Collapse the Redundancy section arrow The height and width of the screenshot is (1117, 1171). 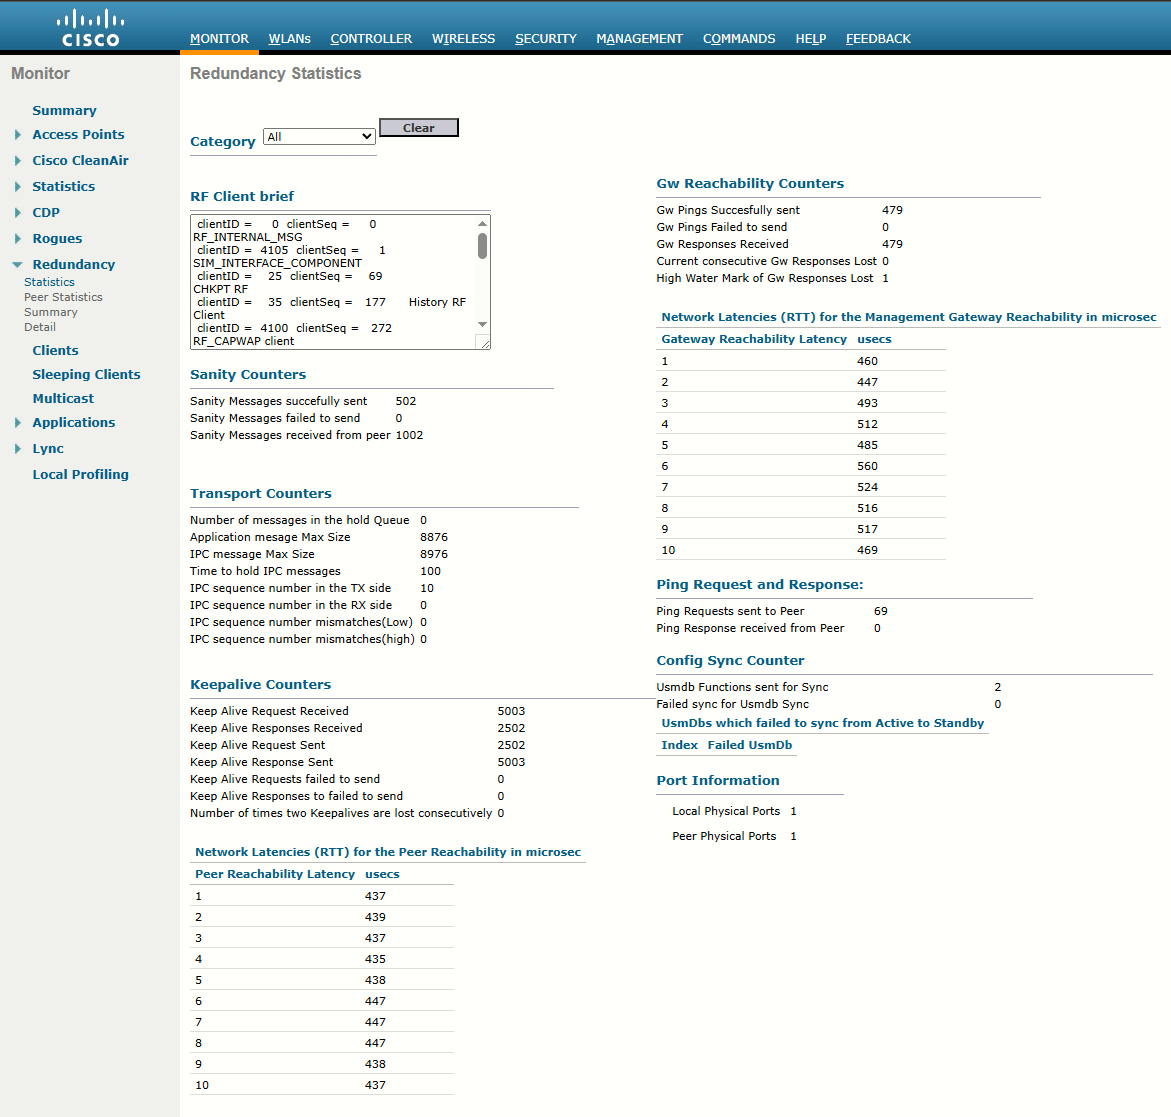coord(17,264)
